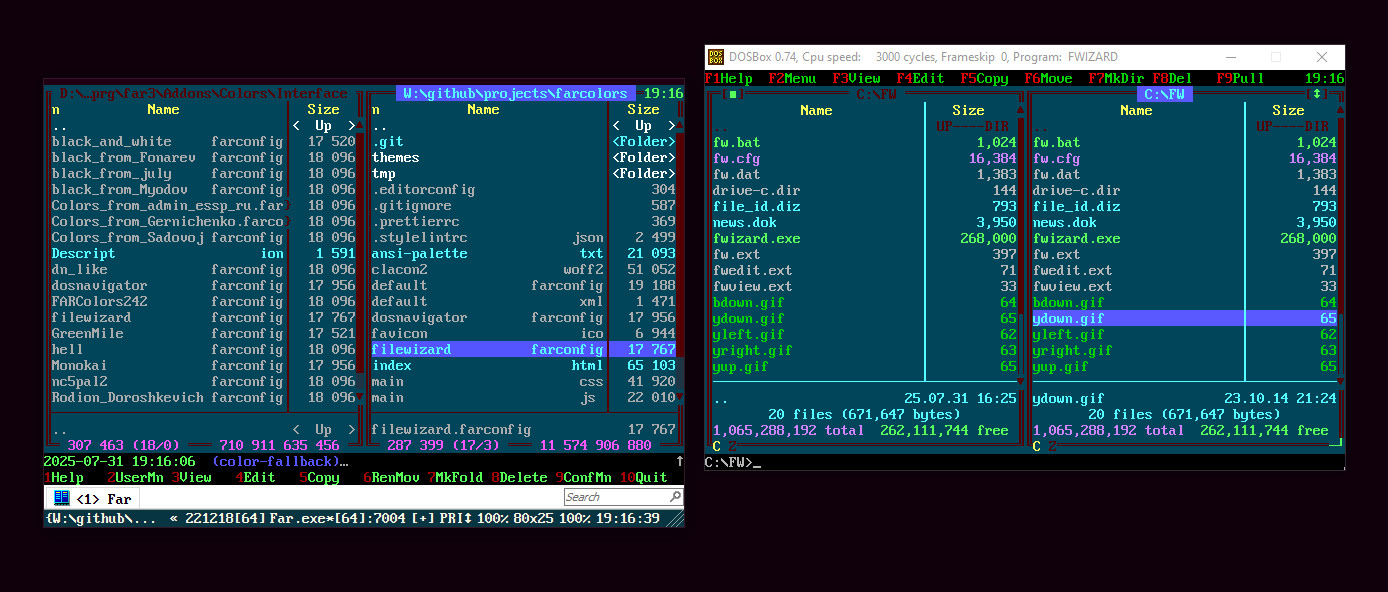The height and width of the screenshot is (592, 1388).
Task: Click the green square button on FWizard left panel
Action: pos(732,94)
